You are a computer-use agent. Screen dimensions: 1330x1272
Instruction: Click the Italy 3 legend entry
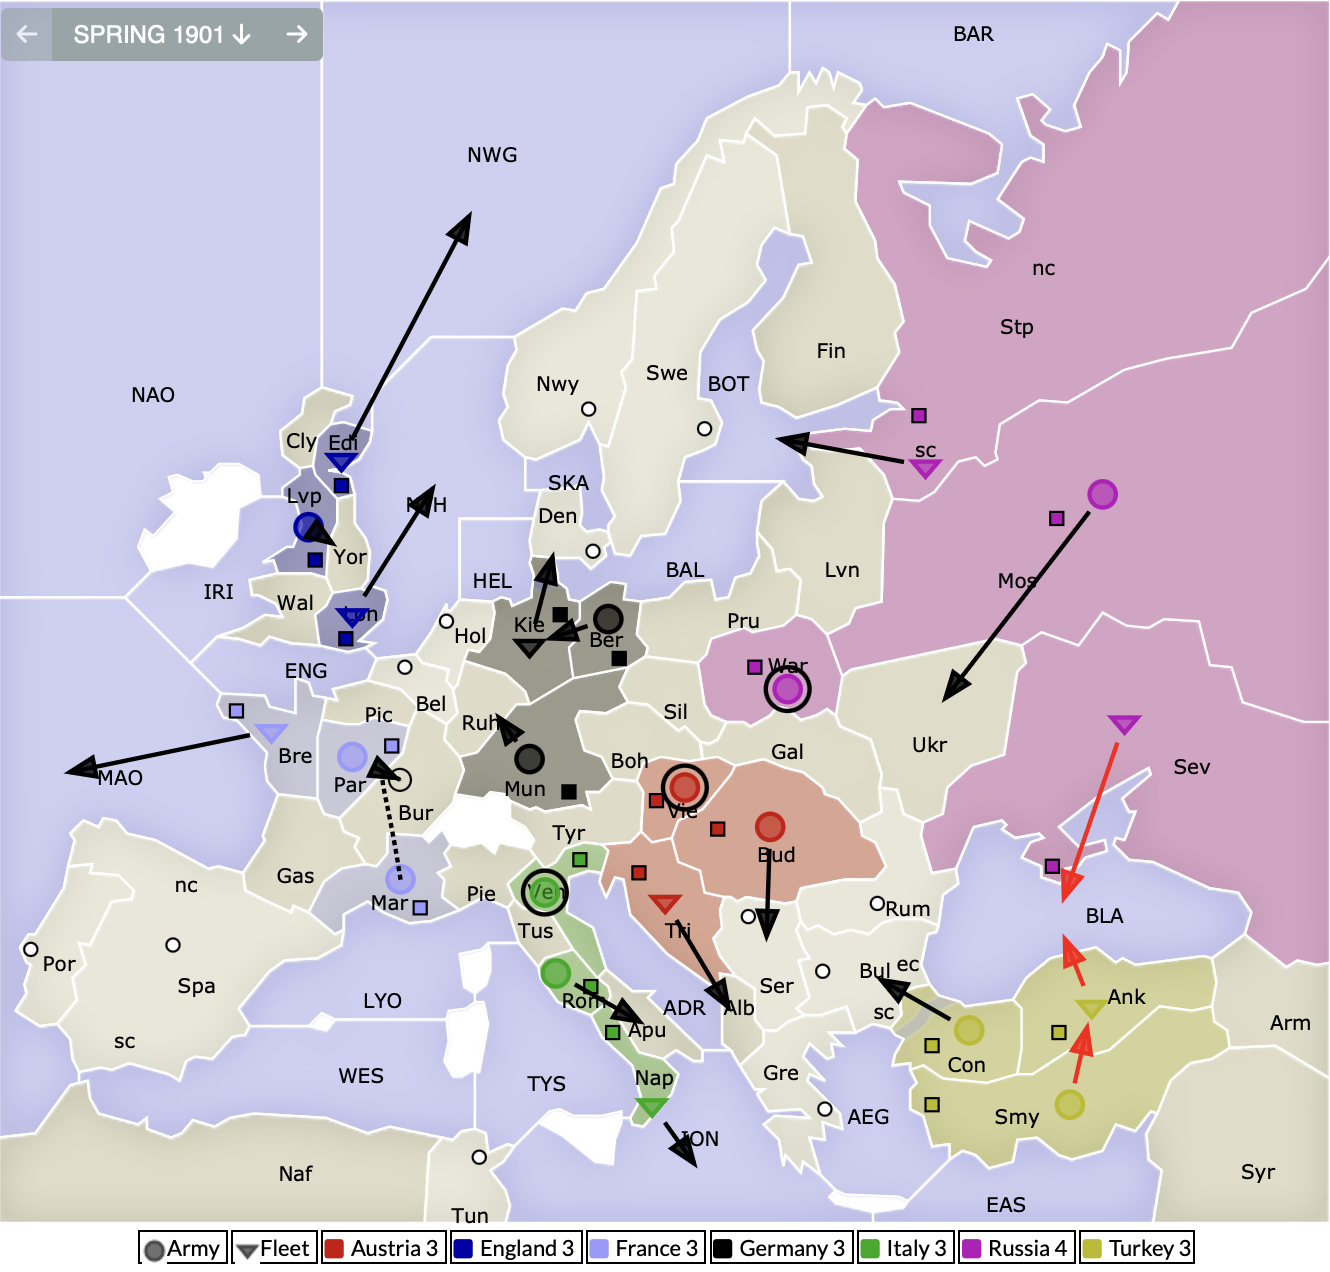pyautogui.click(x=906, y=1248)
